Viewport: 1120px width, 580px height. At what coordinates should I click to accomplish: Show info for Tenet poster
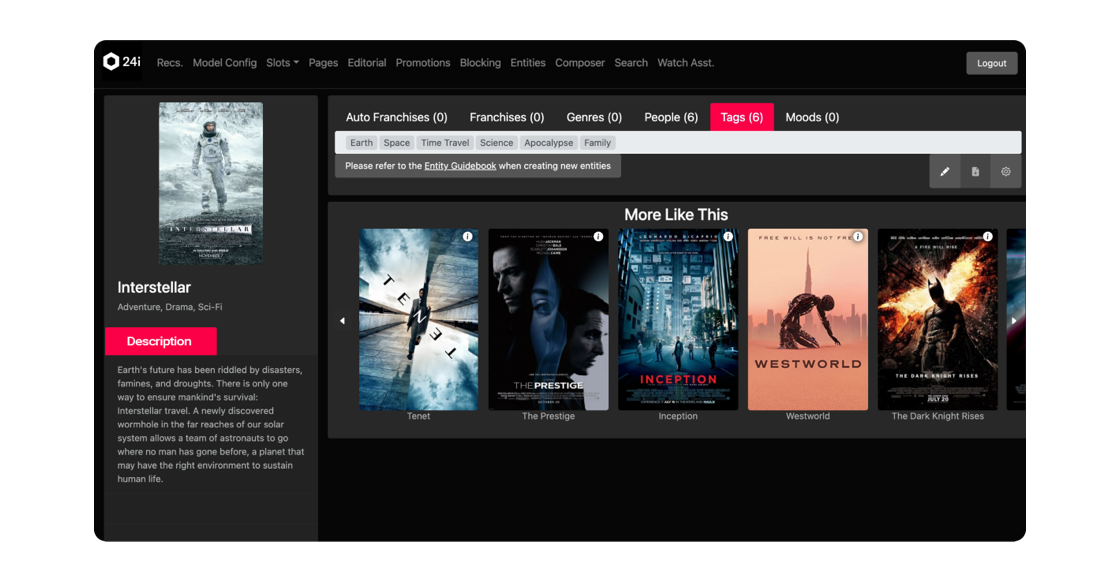point(467,237)
